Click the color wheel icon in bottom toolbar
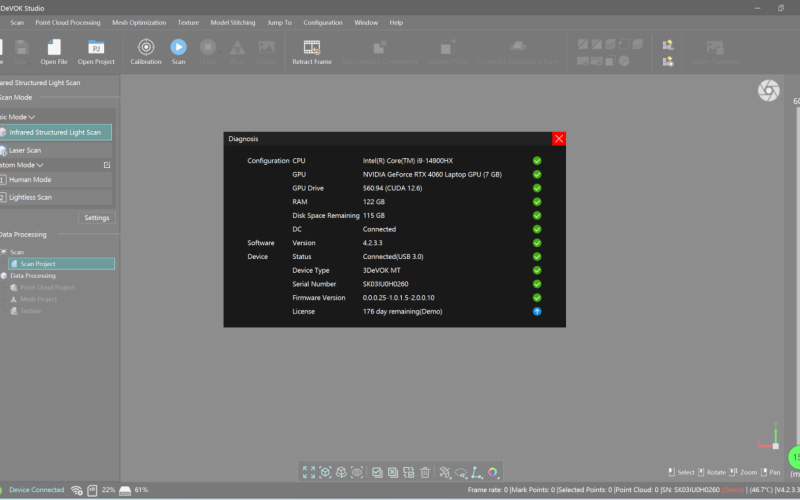The width and height of the screenshot is (800, 500). 493,472
